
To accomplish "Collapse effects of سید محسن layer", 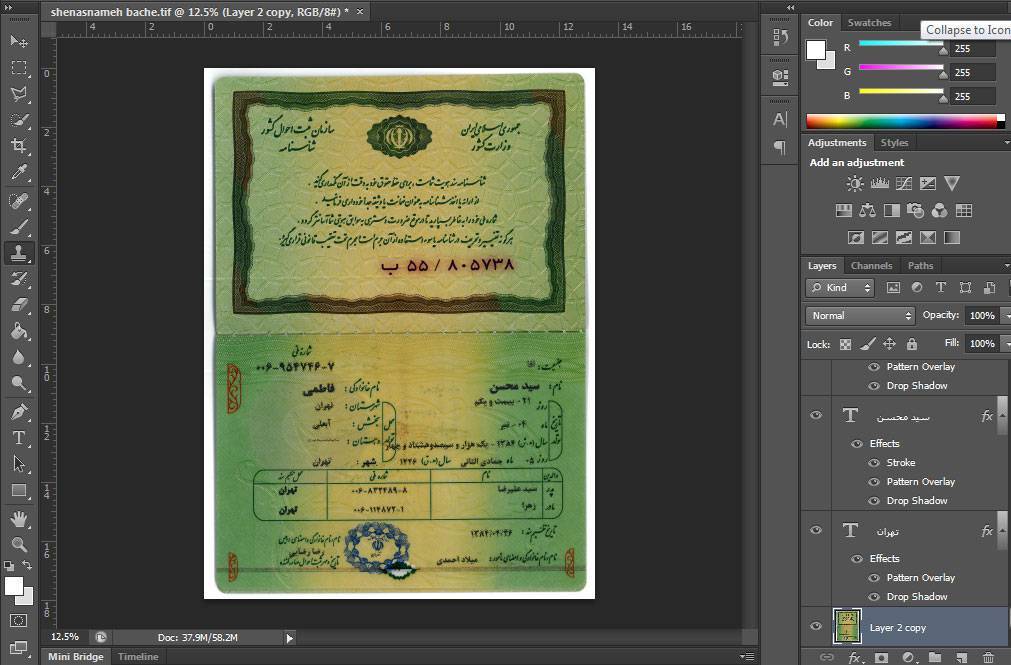I will pos(1002,415).
